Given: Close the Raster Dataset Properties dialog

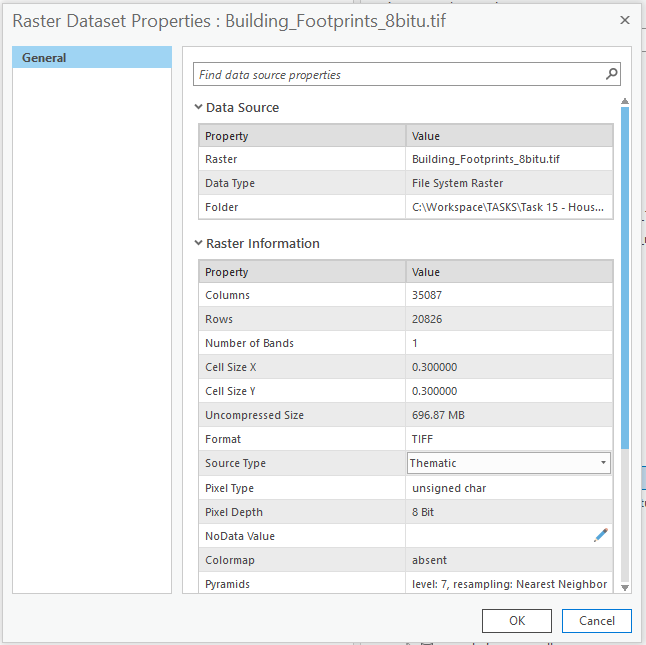Looking at the screenshot, I should coord(625,20).
